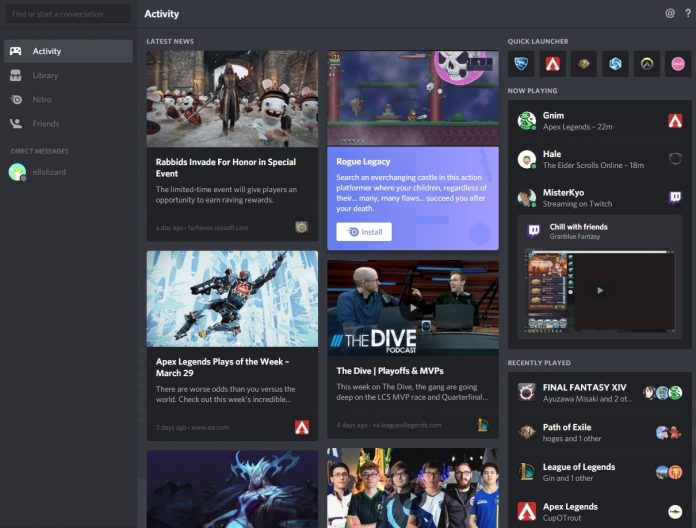Click Final Fantasy XIV game icon
The image size is (696, 528).
526,393
